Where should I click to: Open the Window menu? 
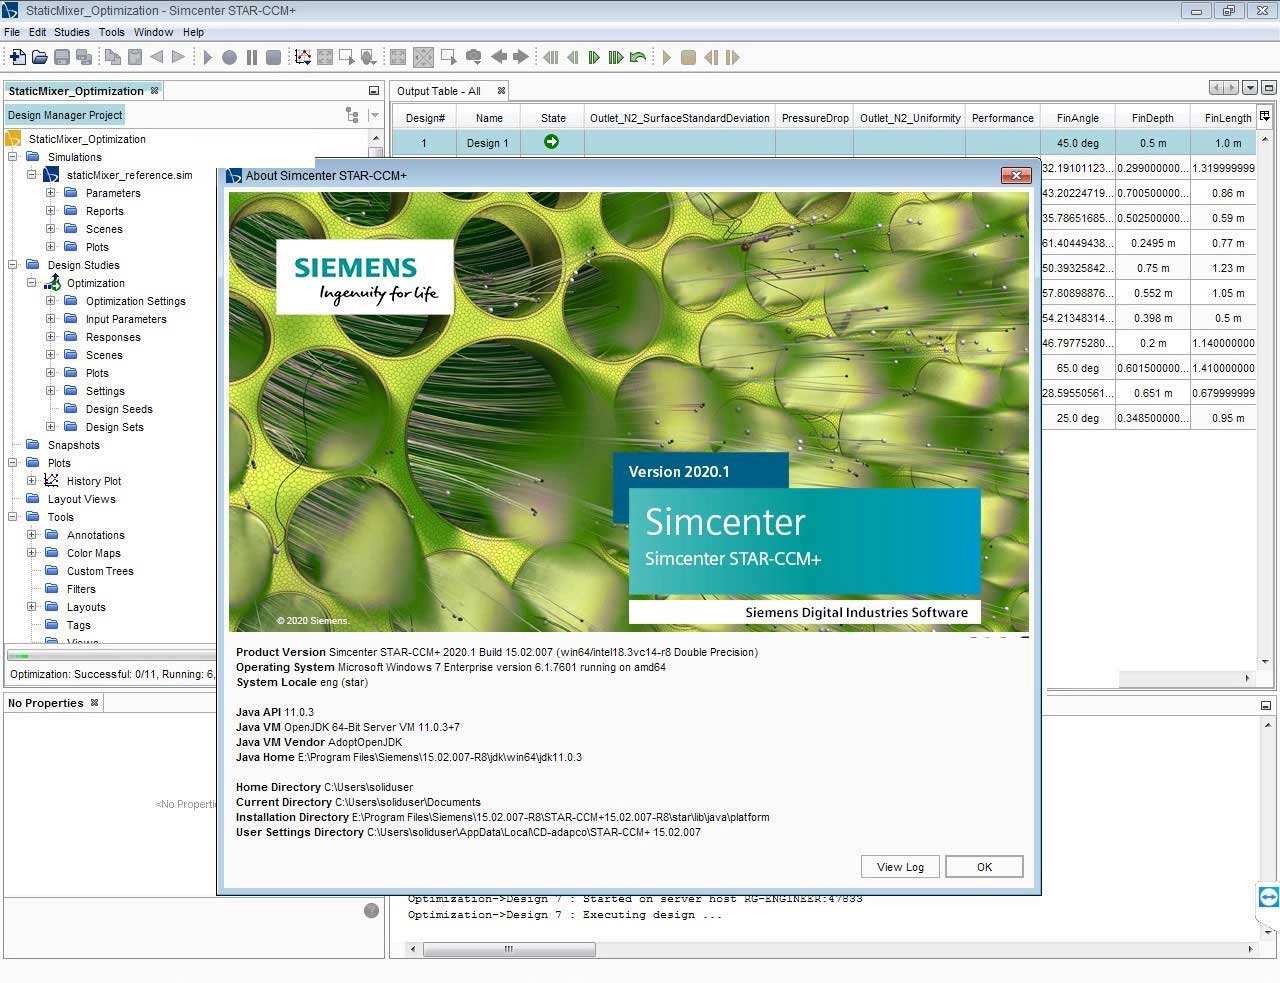(x=153, y=32)
